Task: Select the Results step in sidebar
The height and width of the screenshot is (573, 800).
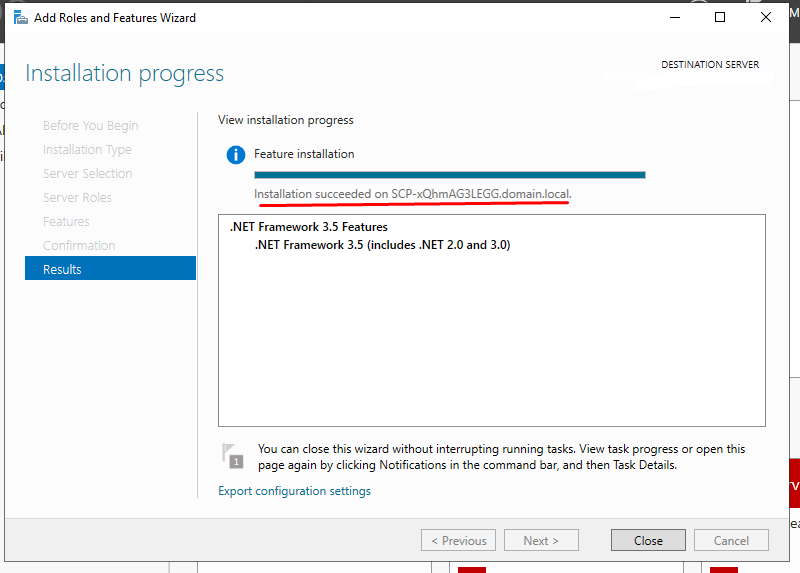Action: coord(110,268)
